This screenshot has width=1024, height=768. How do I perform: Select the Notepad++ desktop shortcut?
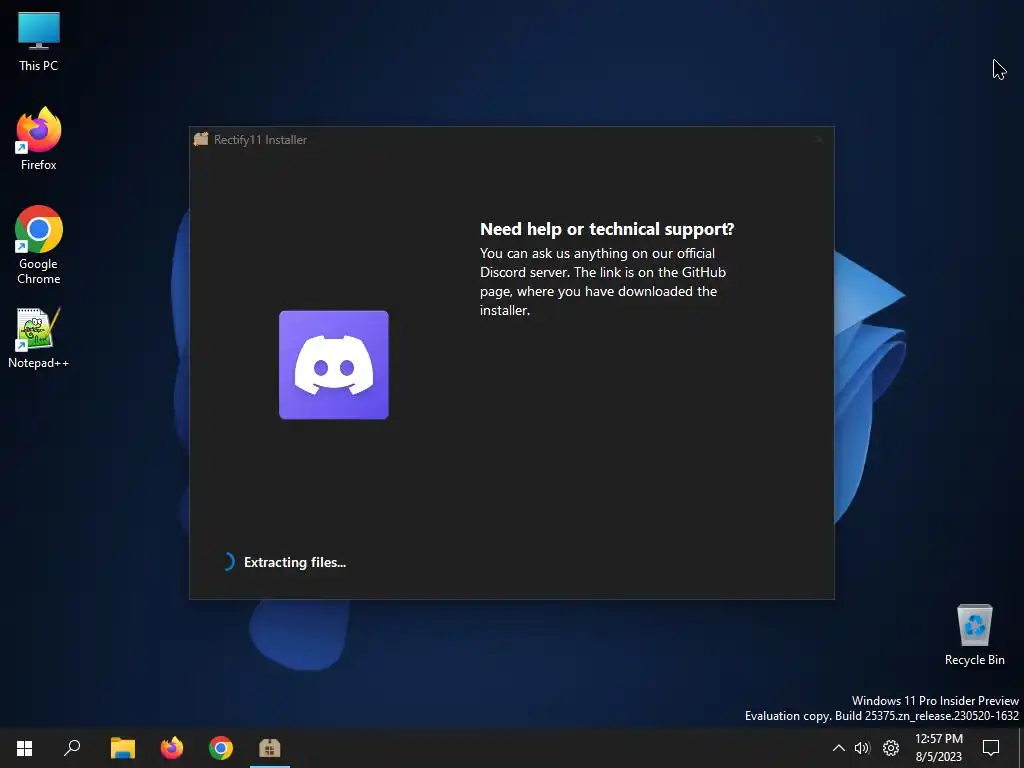pos(39,338)
